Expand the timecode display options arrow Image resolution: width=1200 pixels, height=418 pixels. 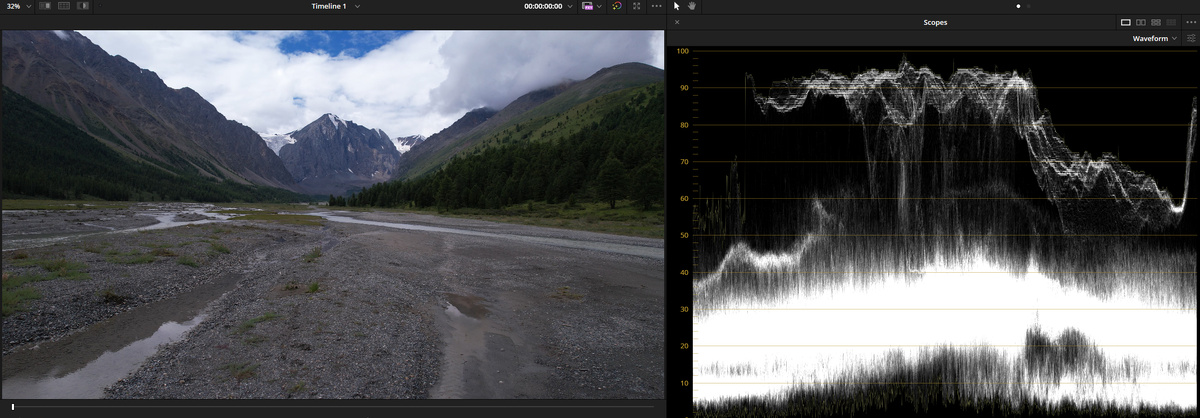[570, 6]
